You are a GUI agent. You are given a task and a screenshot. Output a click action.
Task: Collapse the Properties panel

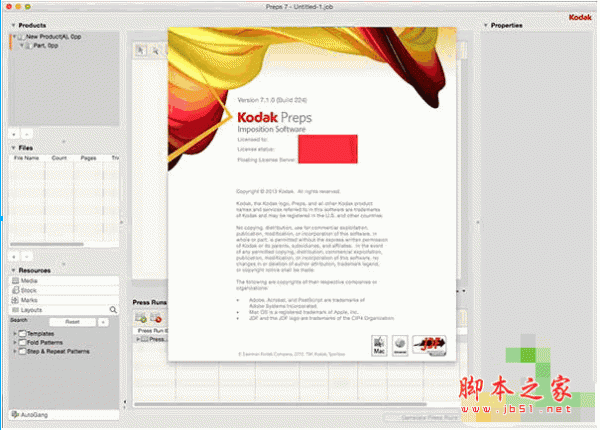click(486, 25)
